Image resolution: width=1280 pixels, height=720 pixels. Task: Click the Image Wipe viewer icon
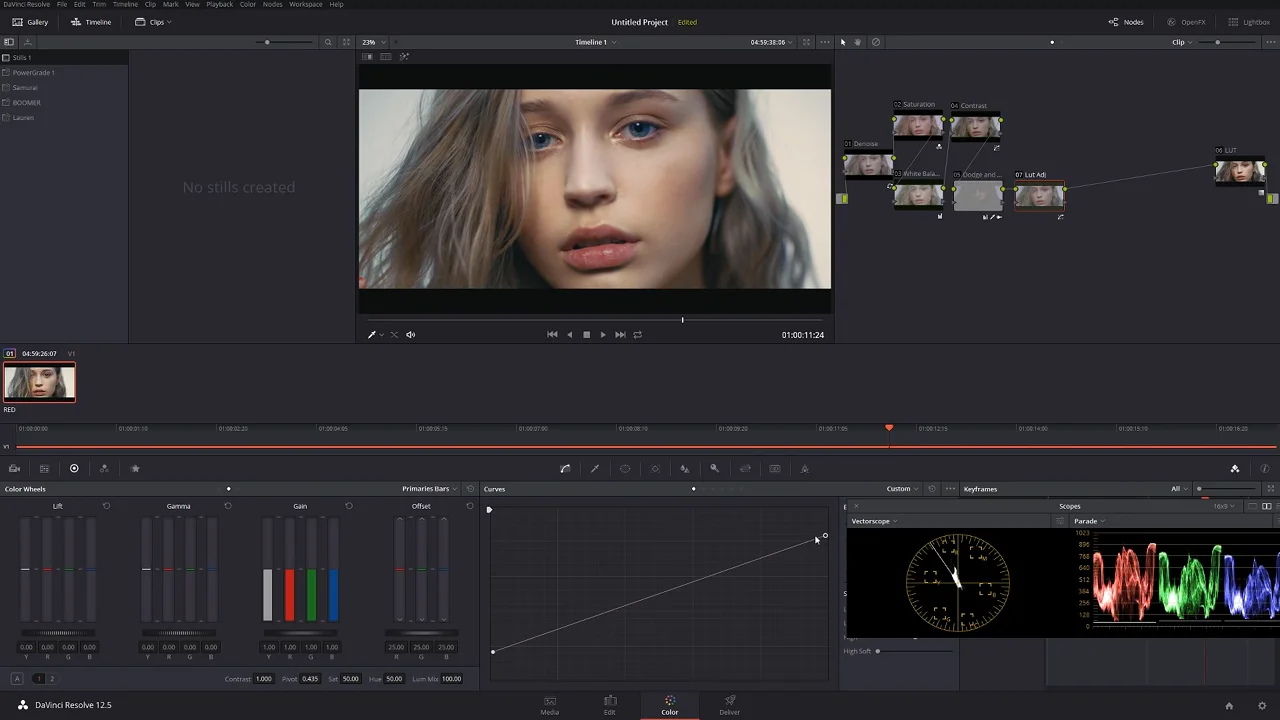[x=367, y=57]
